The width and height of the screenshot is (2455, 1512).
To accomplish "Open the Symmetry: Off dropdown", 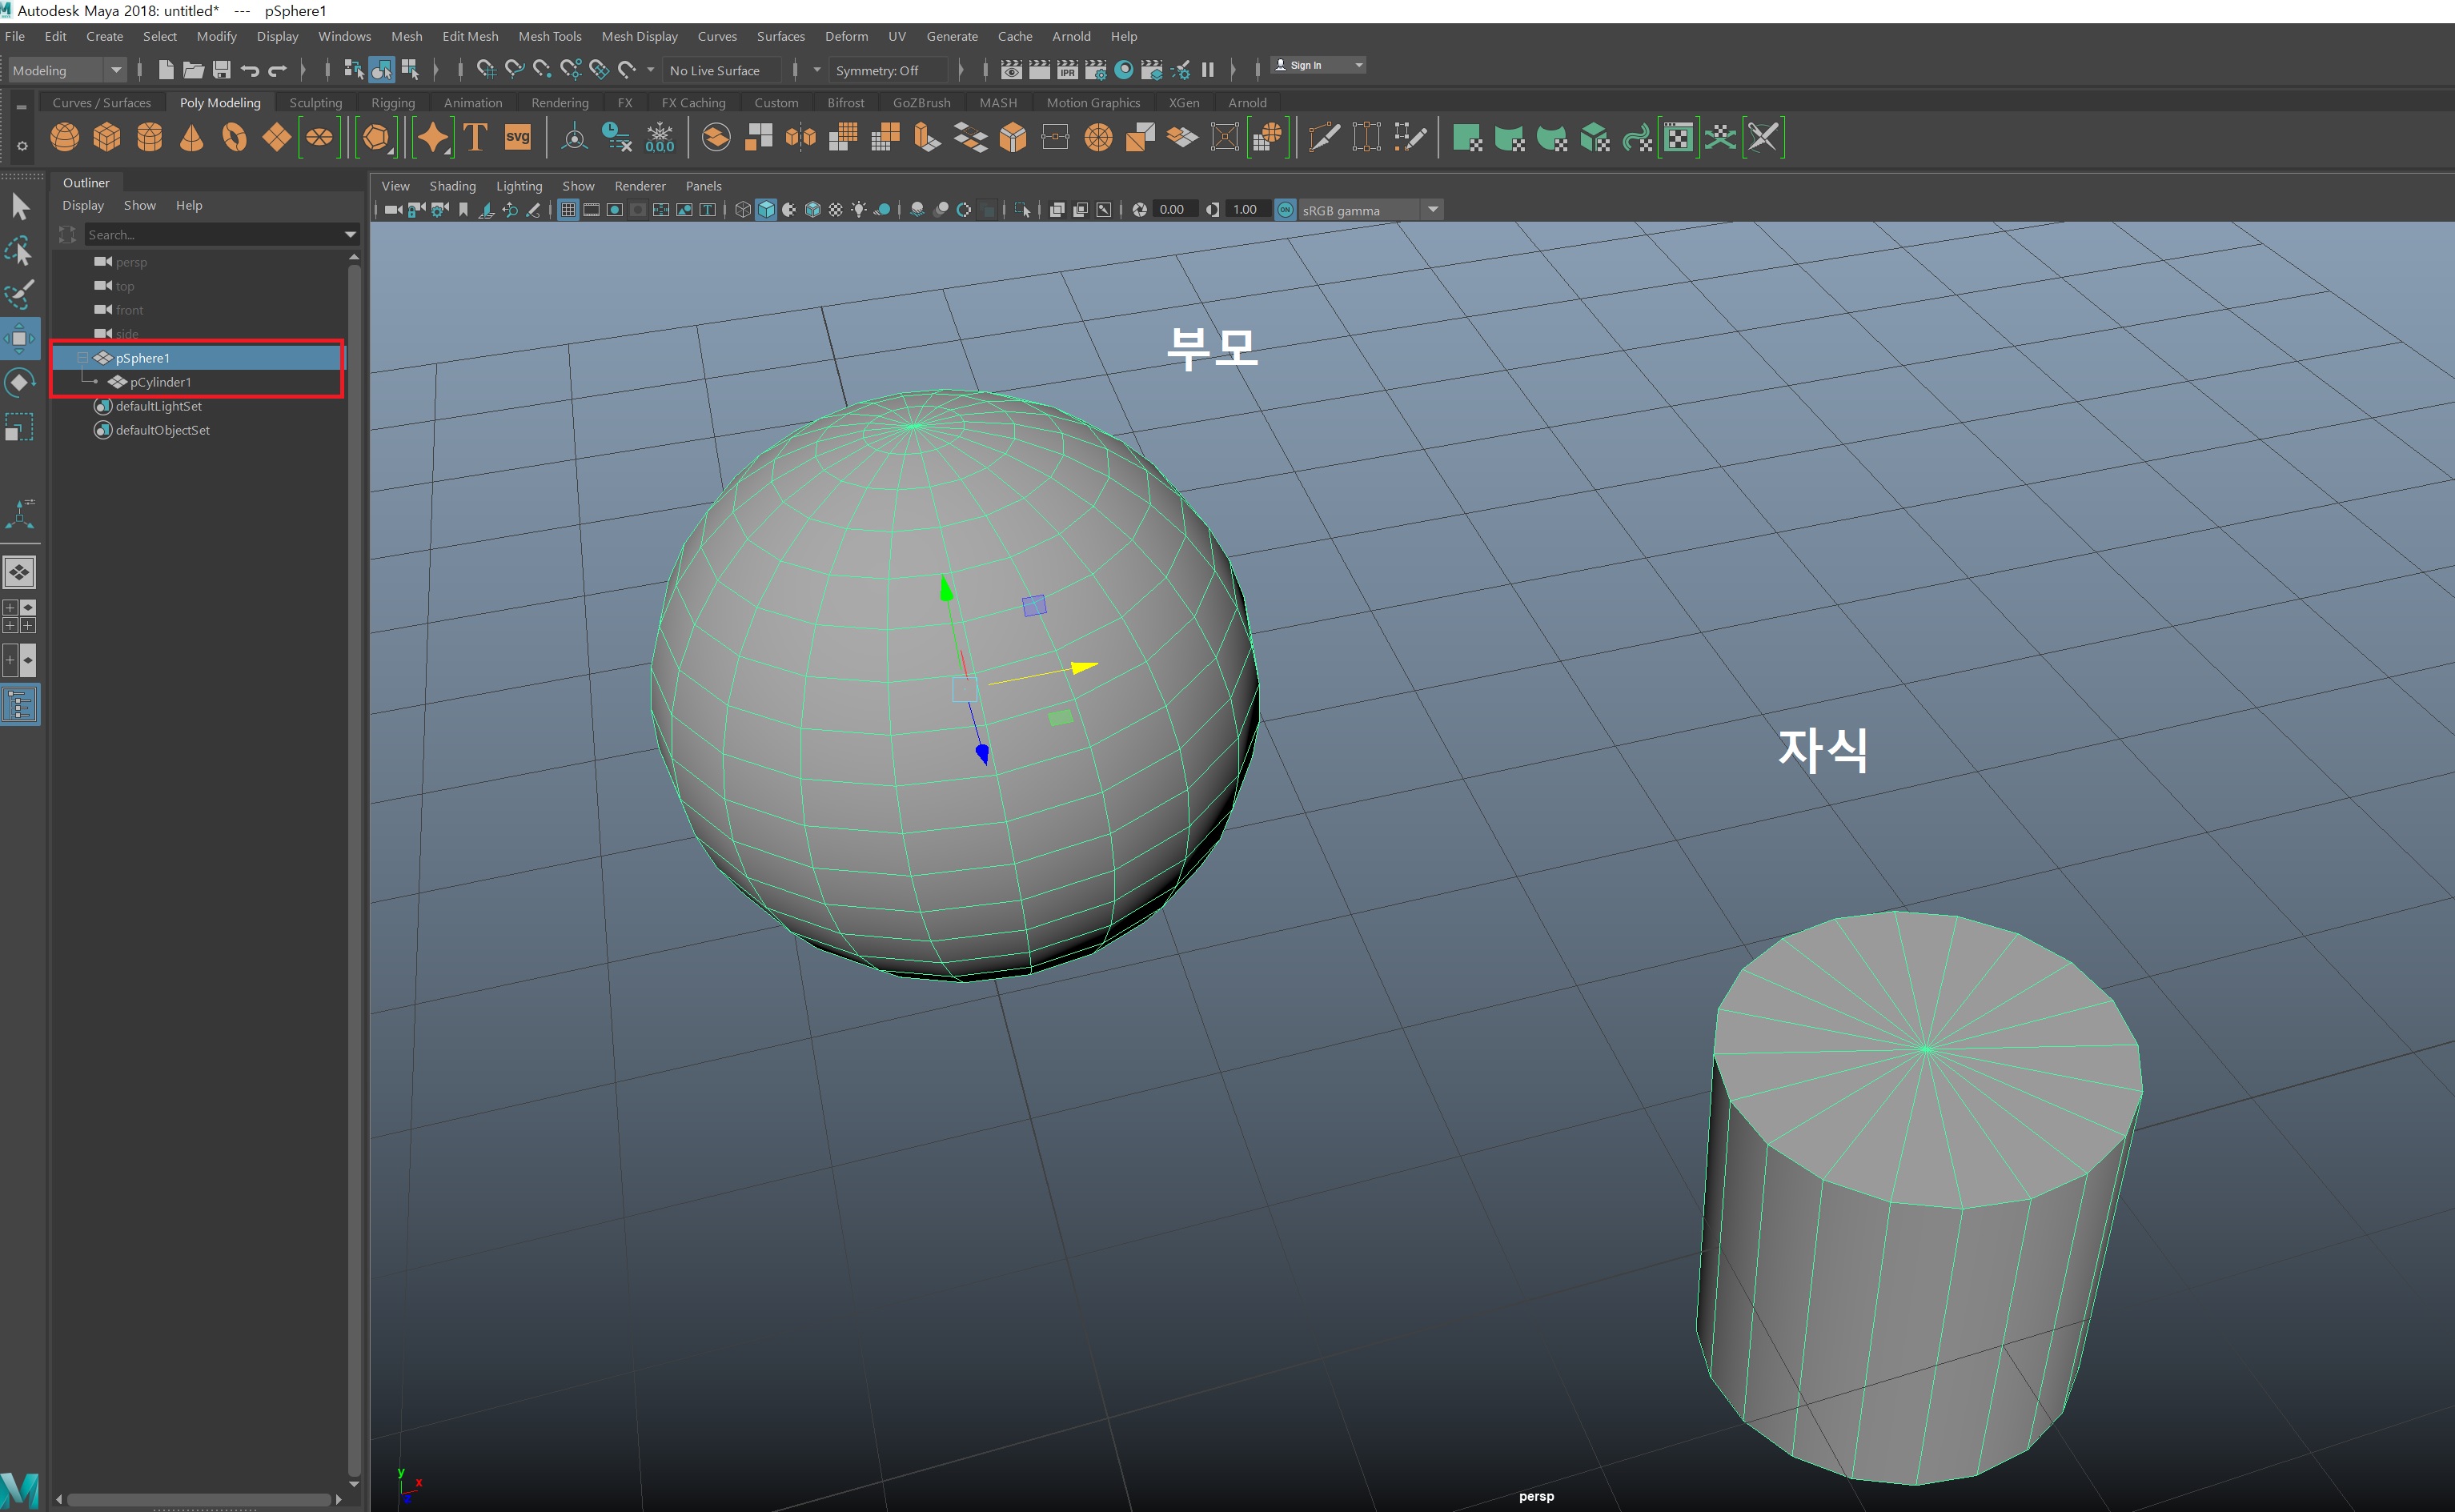I will (x=889, y=70).
